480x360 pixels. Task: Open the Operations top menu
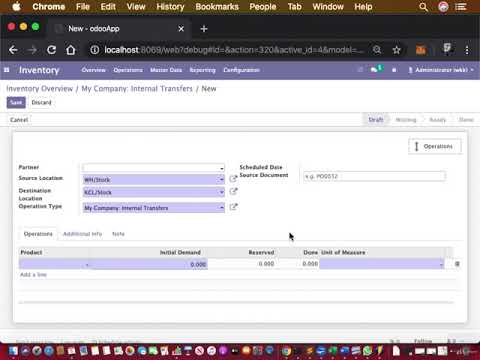pos(128,70)
